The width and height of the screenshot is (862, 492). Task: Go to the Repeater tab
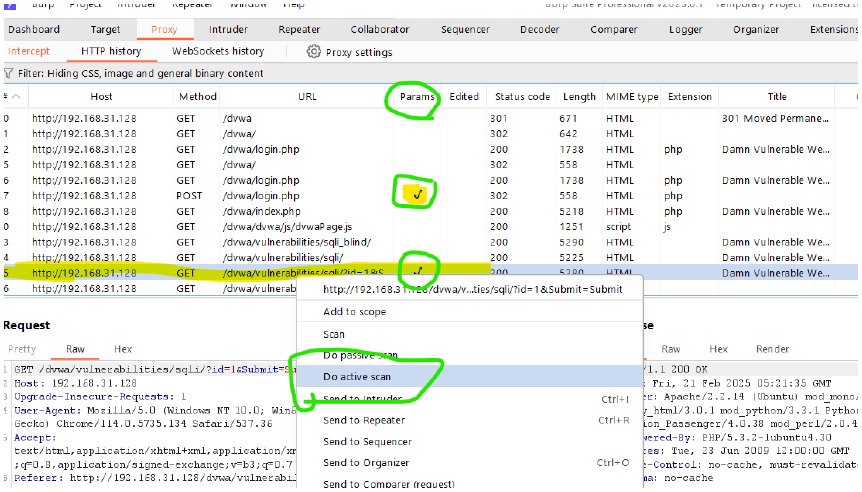coord(299,29)
